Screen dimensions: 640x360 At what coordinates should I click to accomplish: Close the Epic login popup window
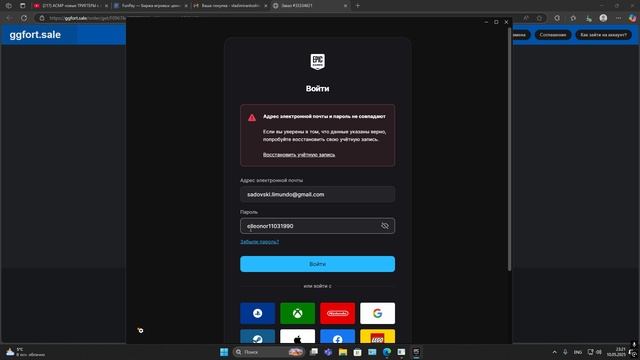(x=506, y=22)
